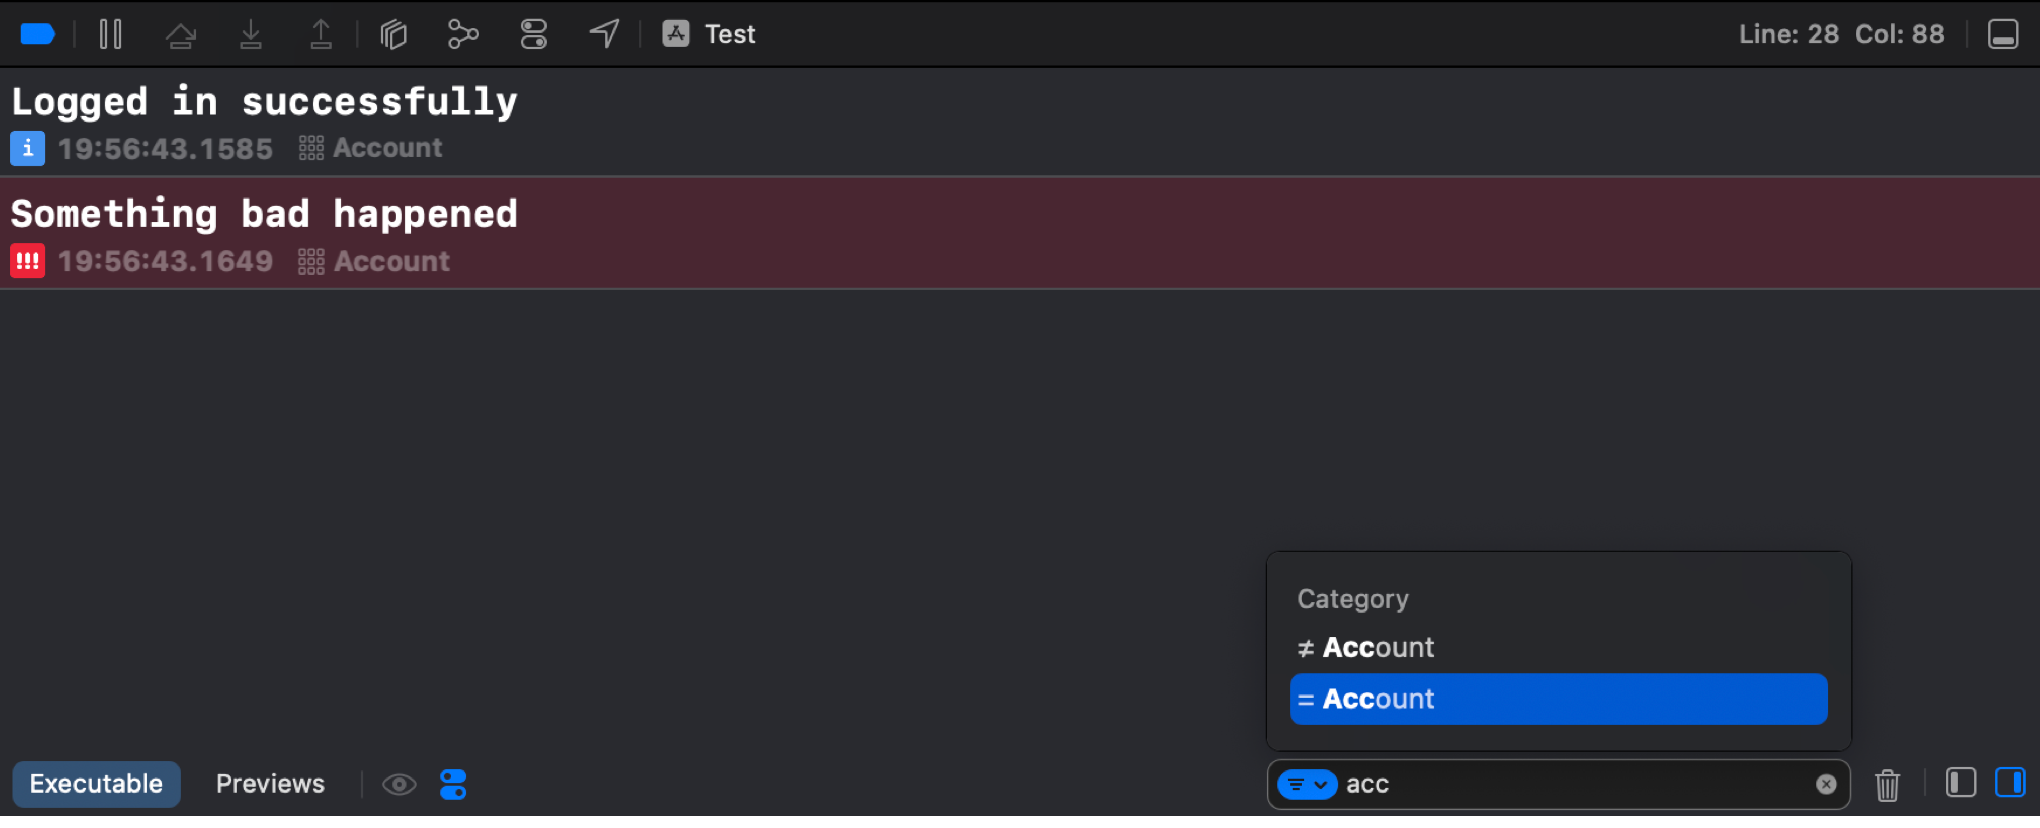Viewport: 2040px width, 828px height.
Task: Clear the console with the trash button
Action: pos(1887,785)
